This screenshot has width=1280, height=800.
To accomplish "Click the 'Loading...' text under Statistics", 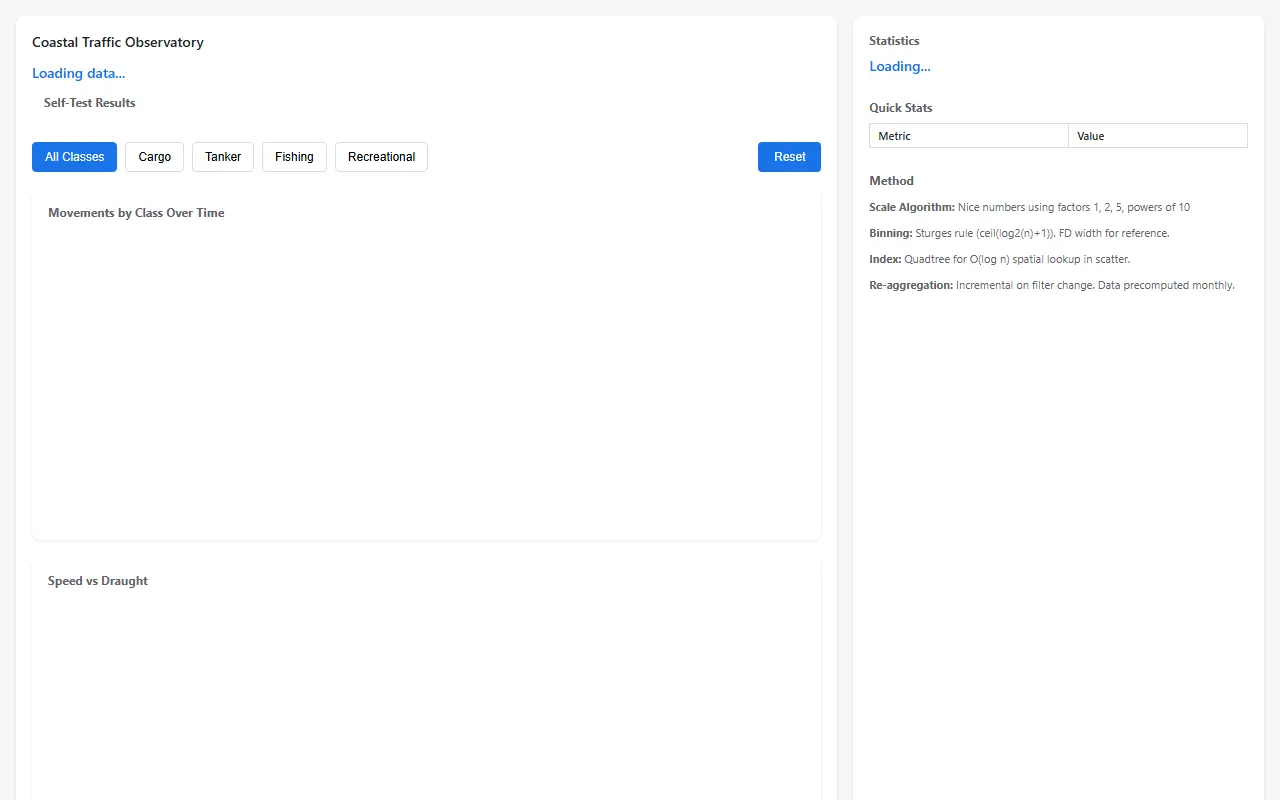I will coord(900,67).
